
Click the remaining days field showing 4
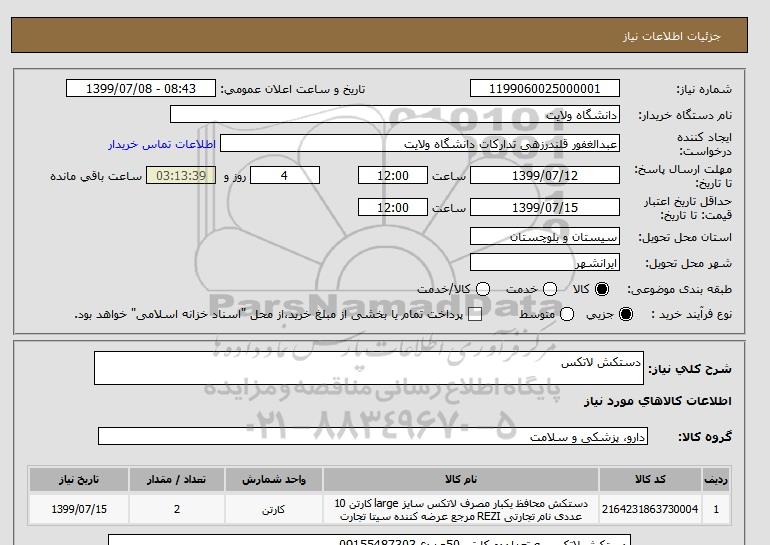[x=285, y=175]
